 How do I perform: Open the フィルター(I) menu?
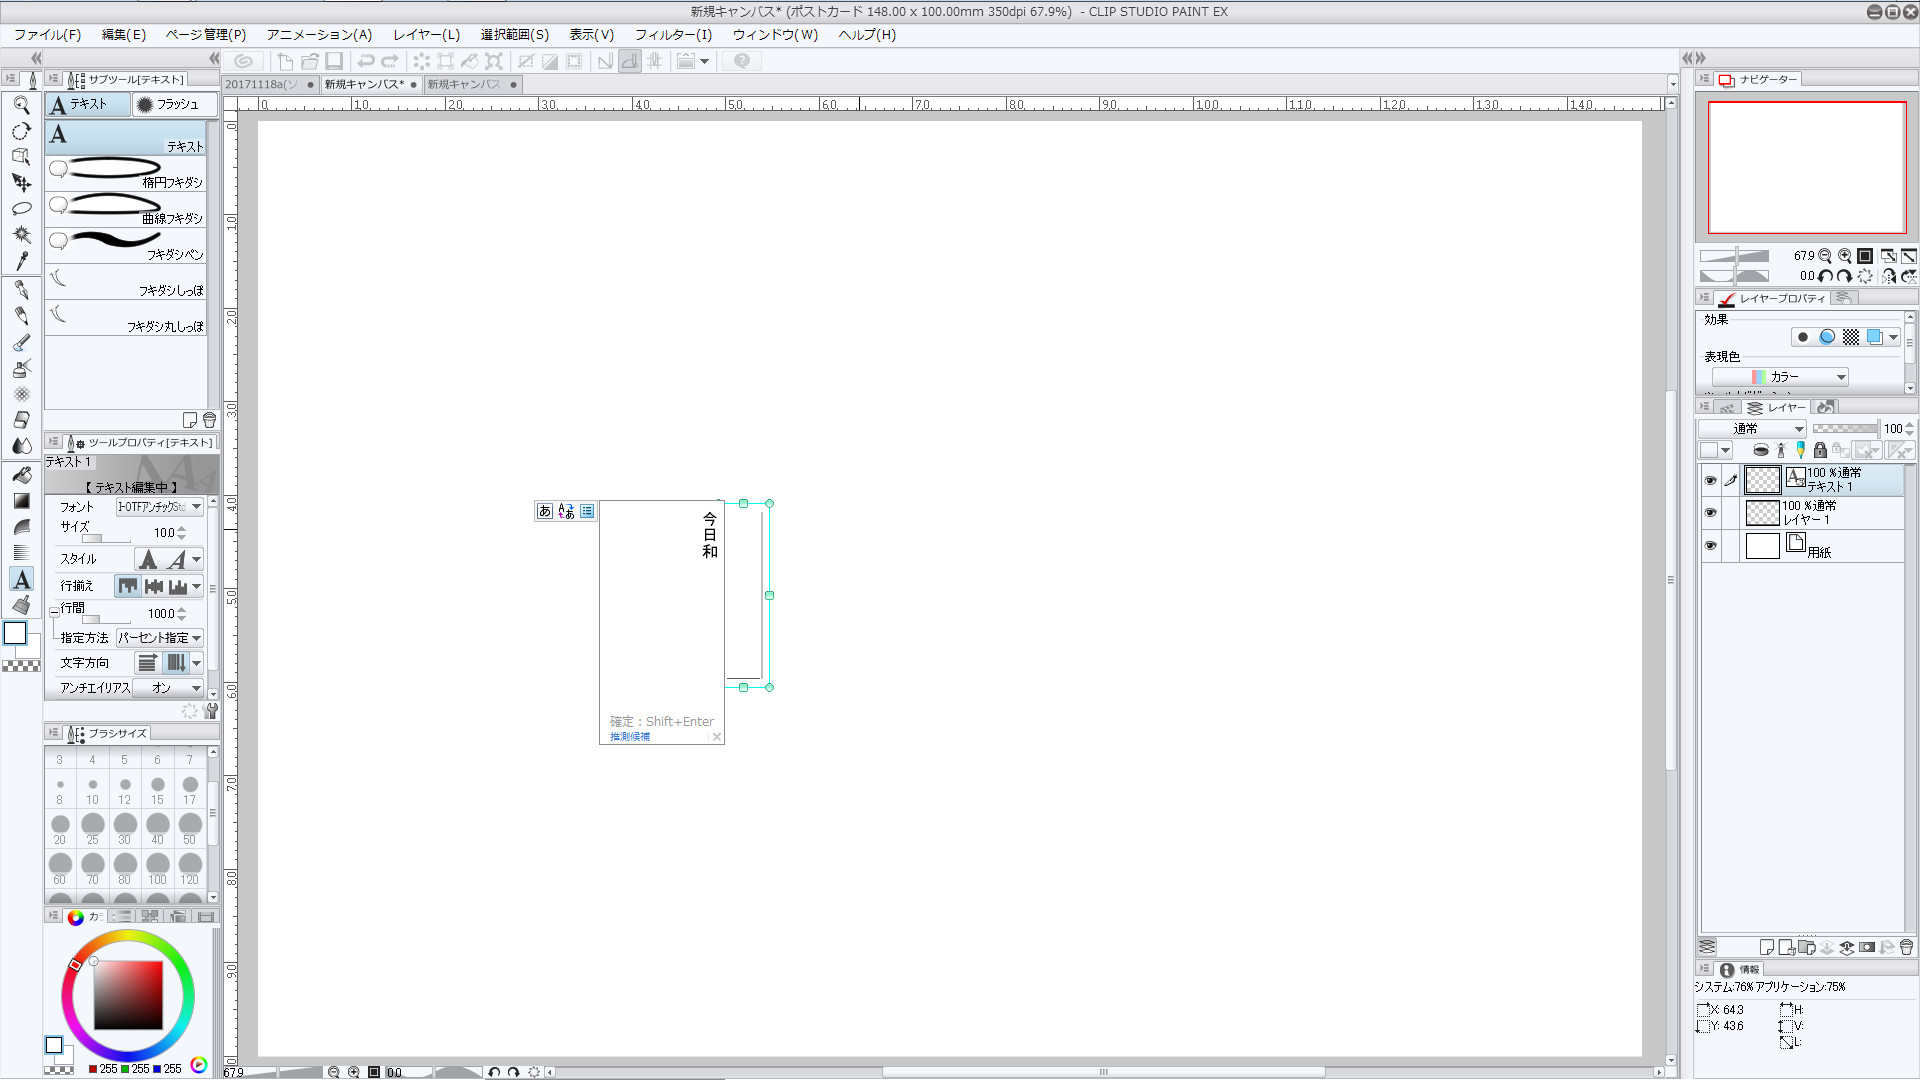coord(673,35)
